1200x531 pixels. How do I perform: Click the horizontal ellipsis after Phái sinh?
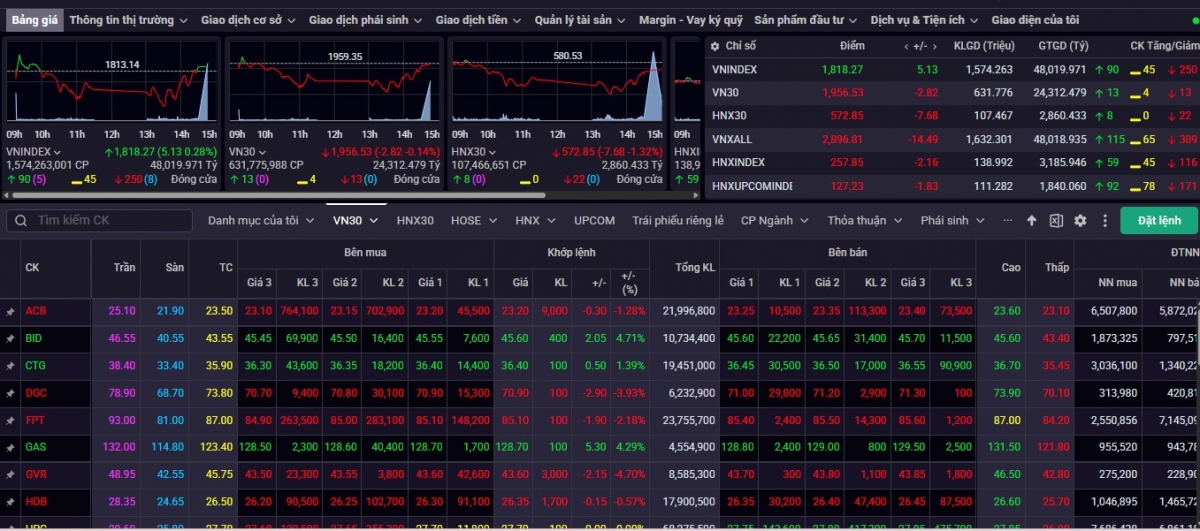1007,220
